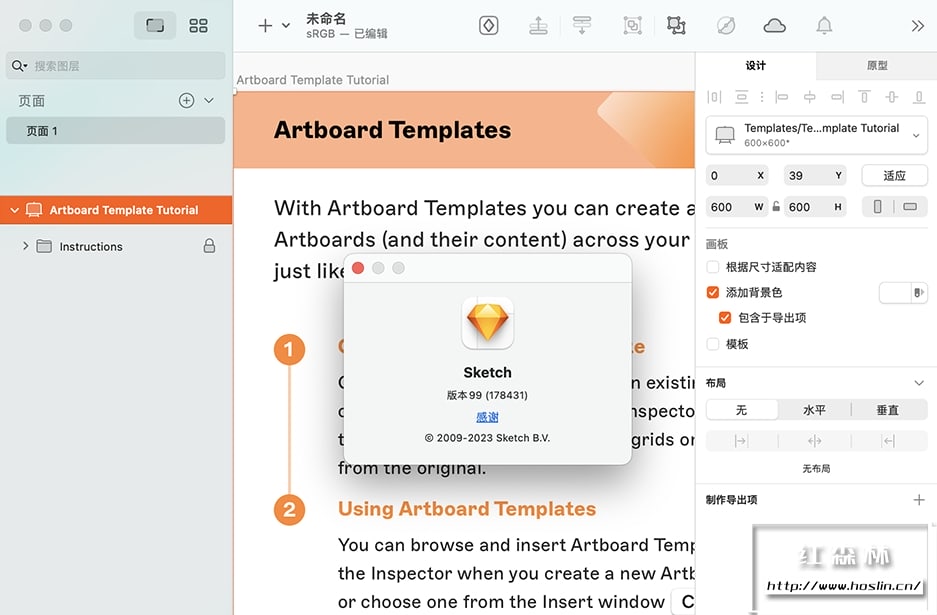Screen dimensions: 937x615
Task: Add export with 制作导出项 plus
Action: coord(919,500)
